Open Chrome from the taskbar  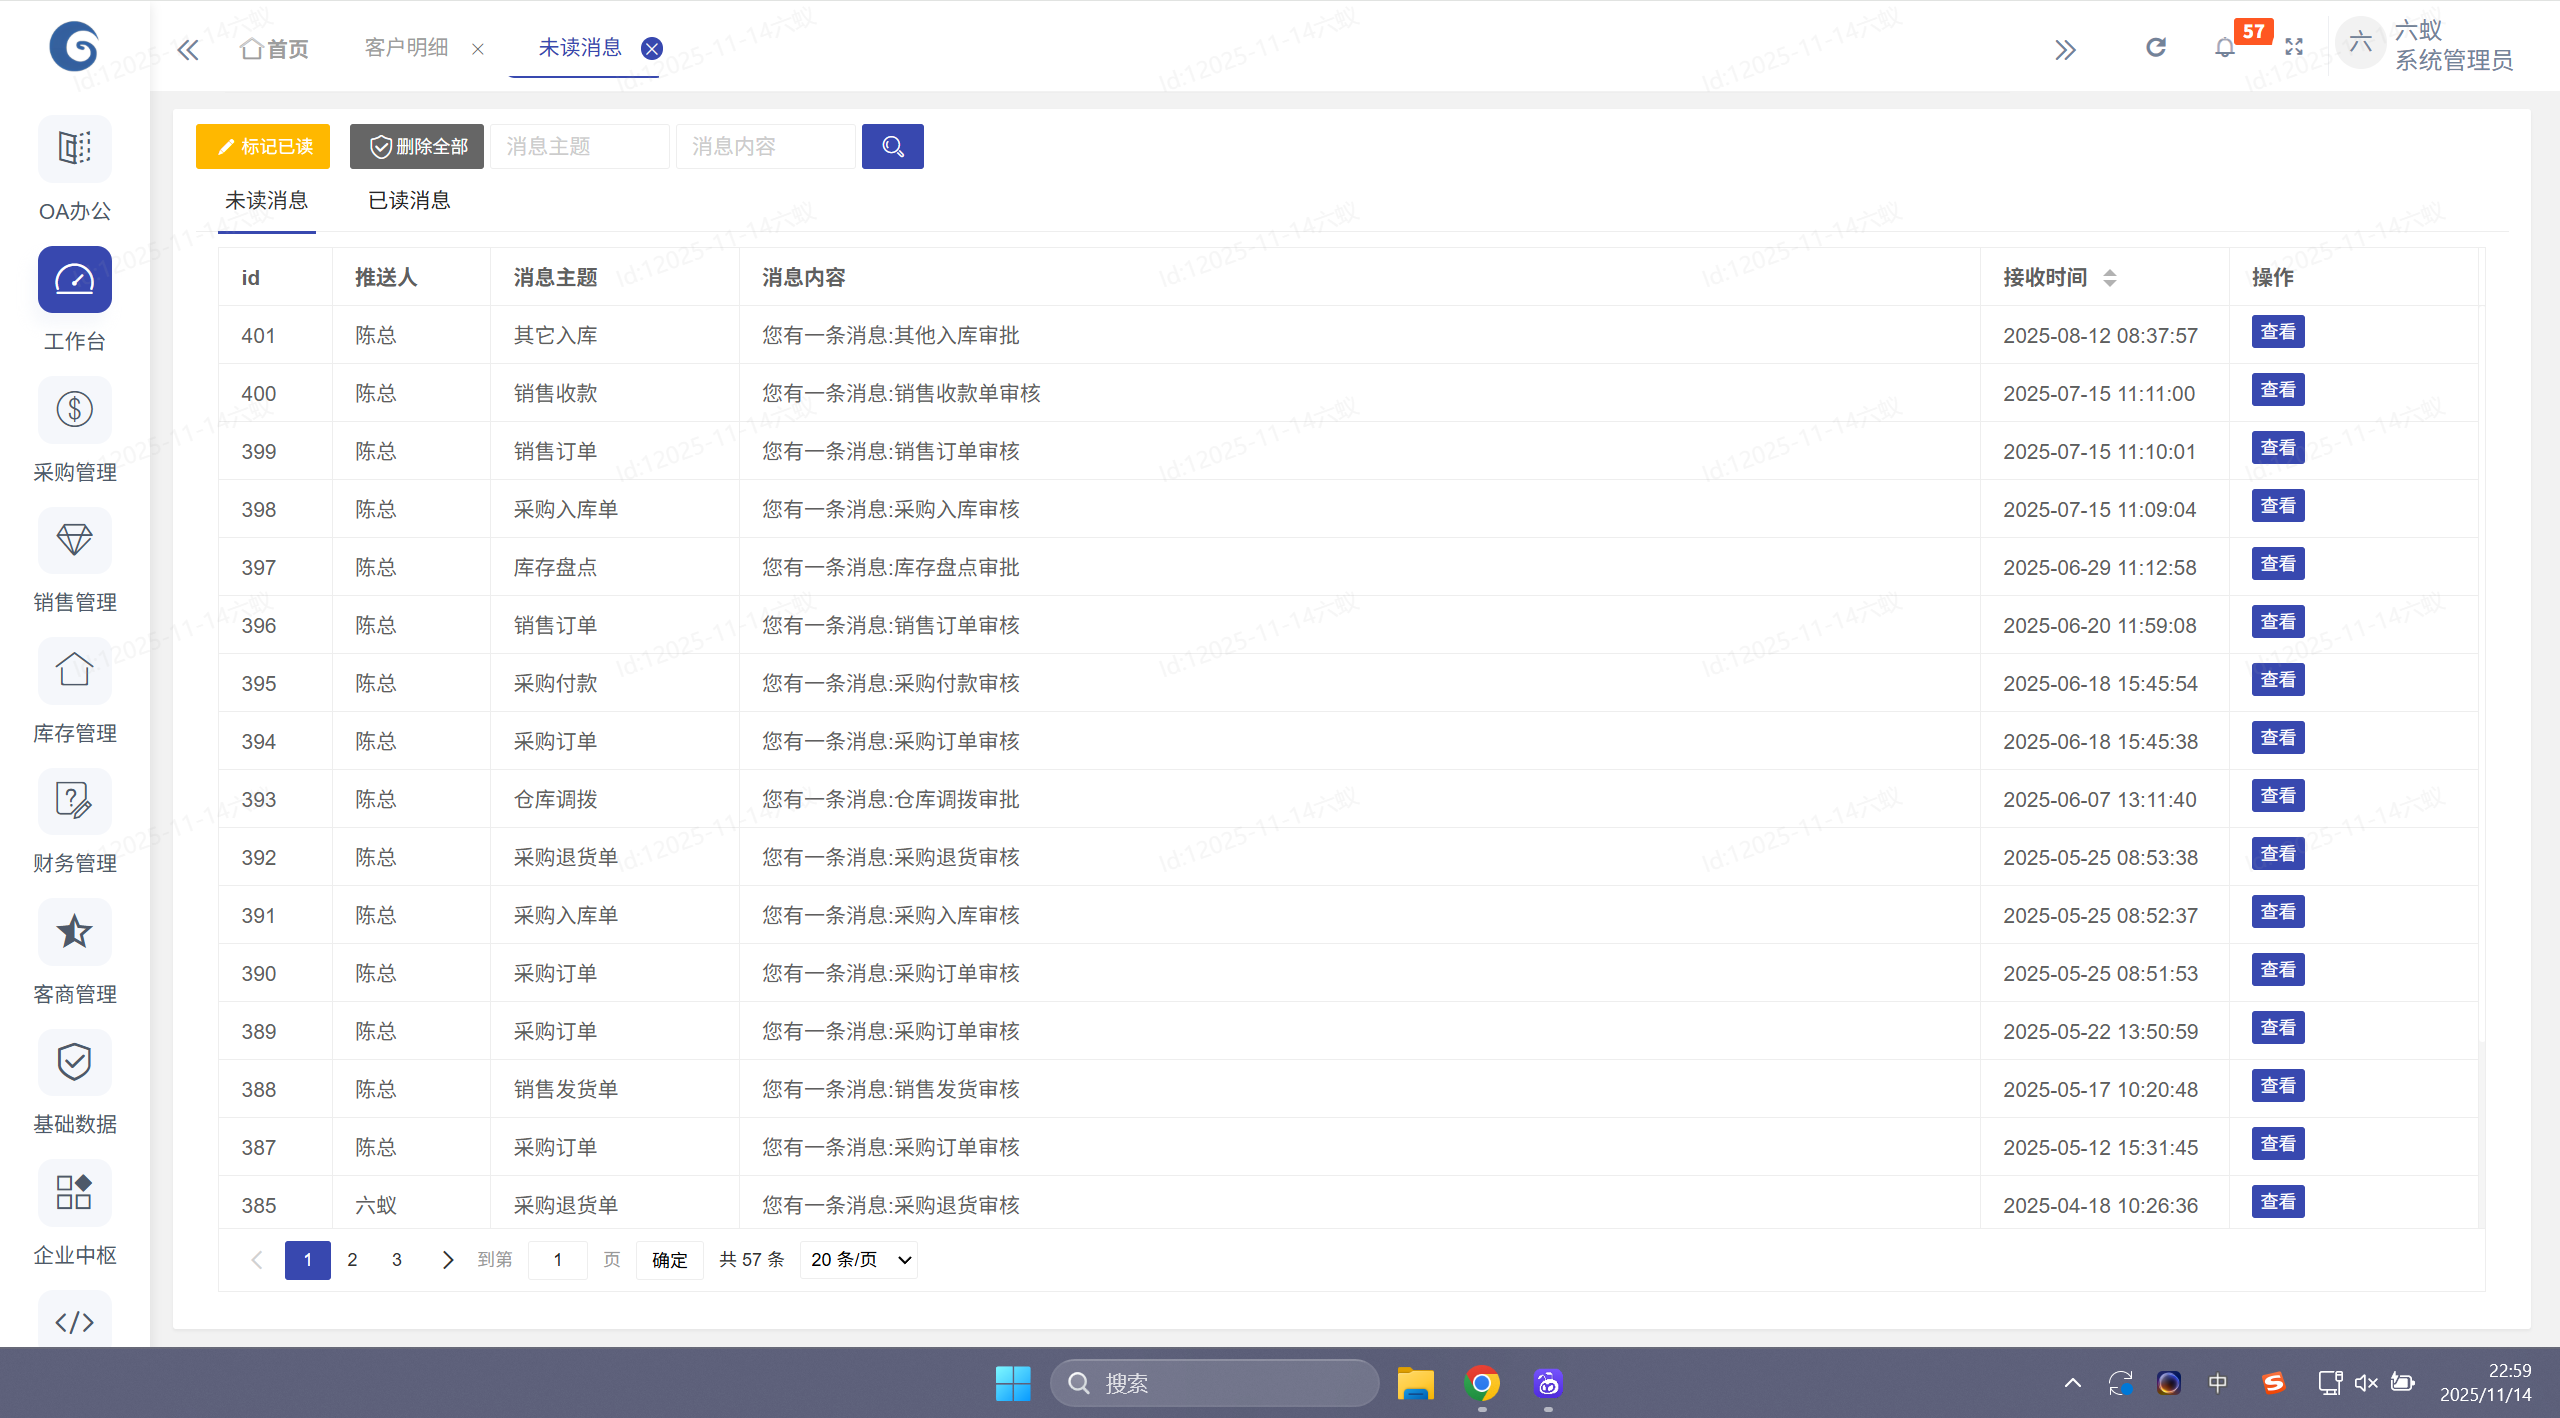pos(1481,1383)
